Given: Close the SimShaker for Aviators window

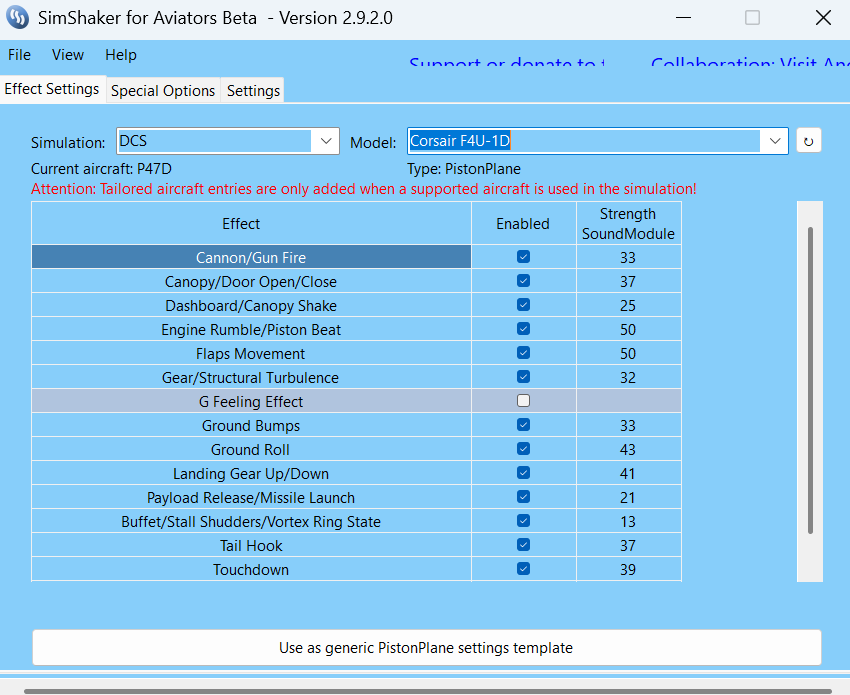Looking at the screenshot, I should point(823,17).
